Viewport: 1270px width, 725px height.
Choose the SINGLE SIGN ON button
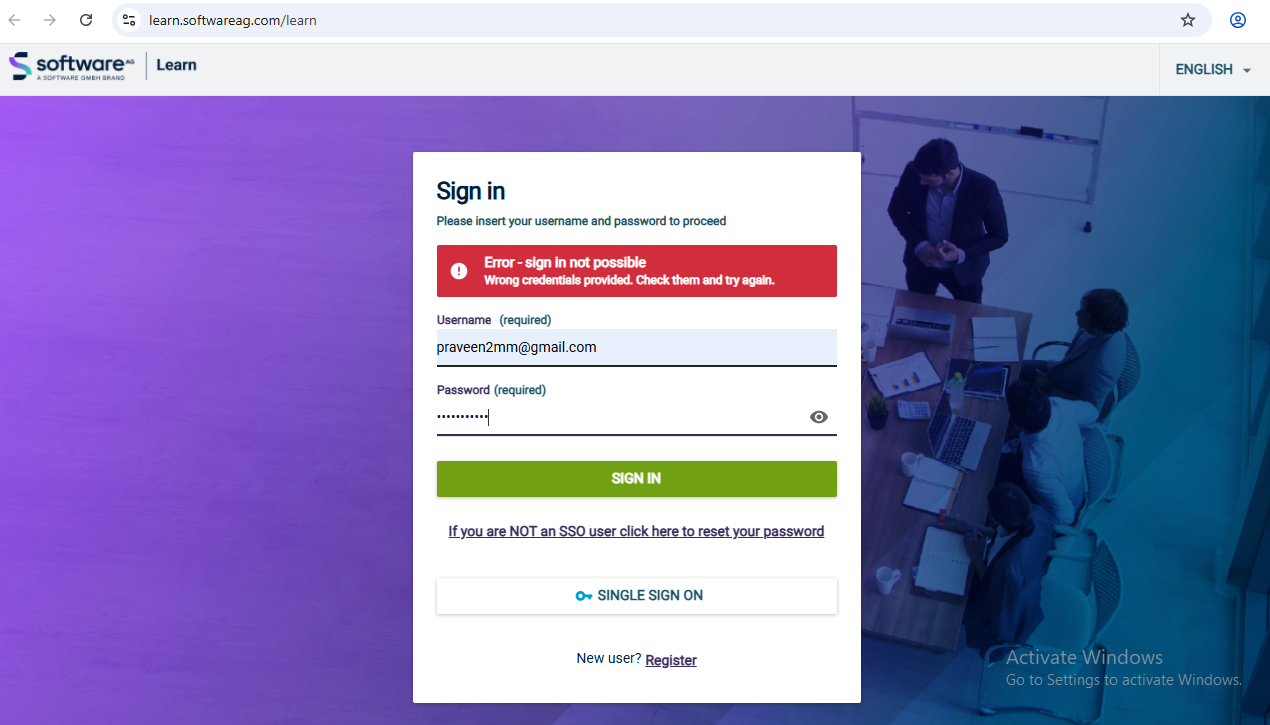coord(636,596)
